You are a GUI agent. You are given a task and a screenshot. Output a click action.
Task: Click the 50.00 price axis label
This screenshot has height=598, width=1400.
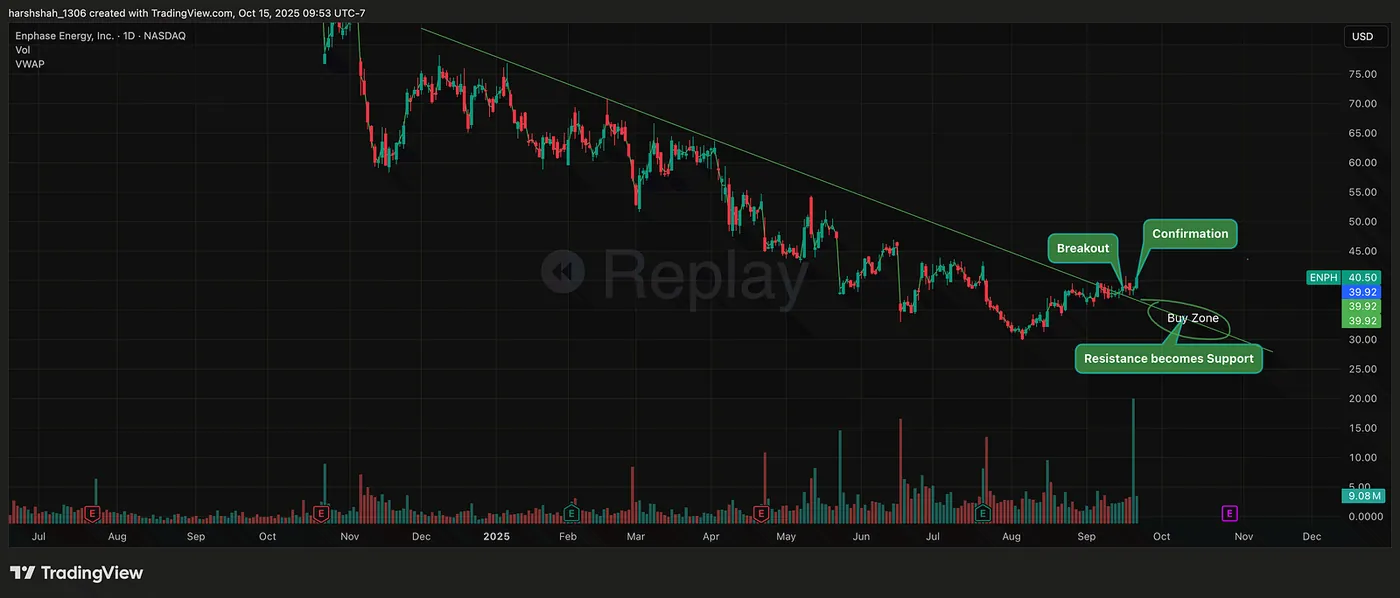(1364, 221)
